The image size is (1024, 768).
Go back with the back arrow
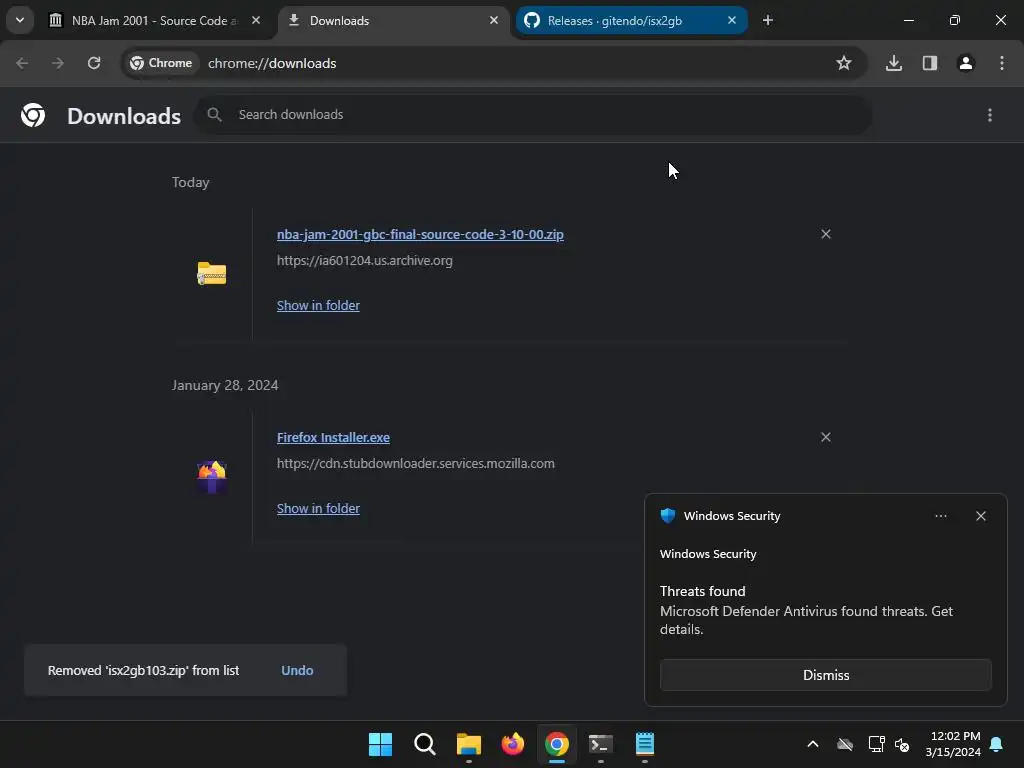point(22,63)
